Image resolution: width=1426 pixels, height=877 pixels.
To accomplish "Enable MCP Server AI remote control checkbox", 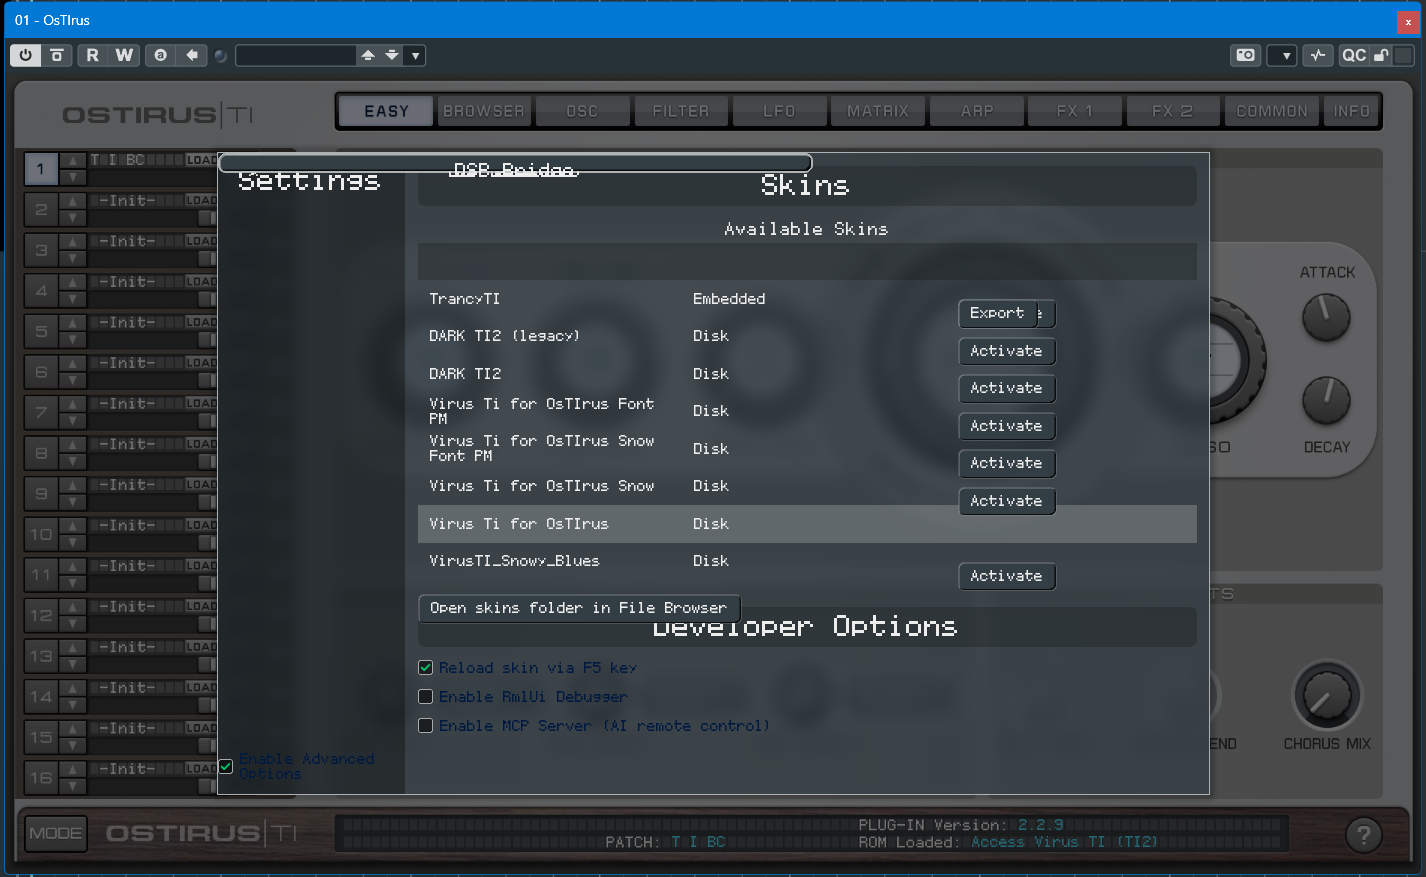I will (x=425, y=725).
